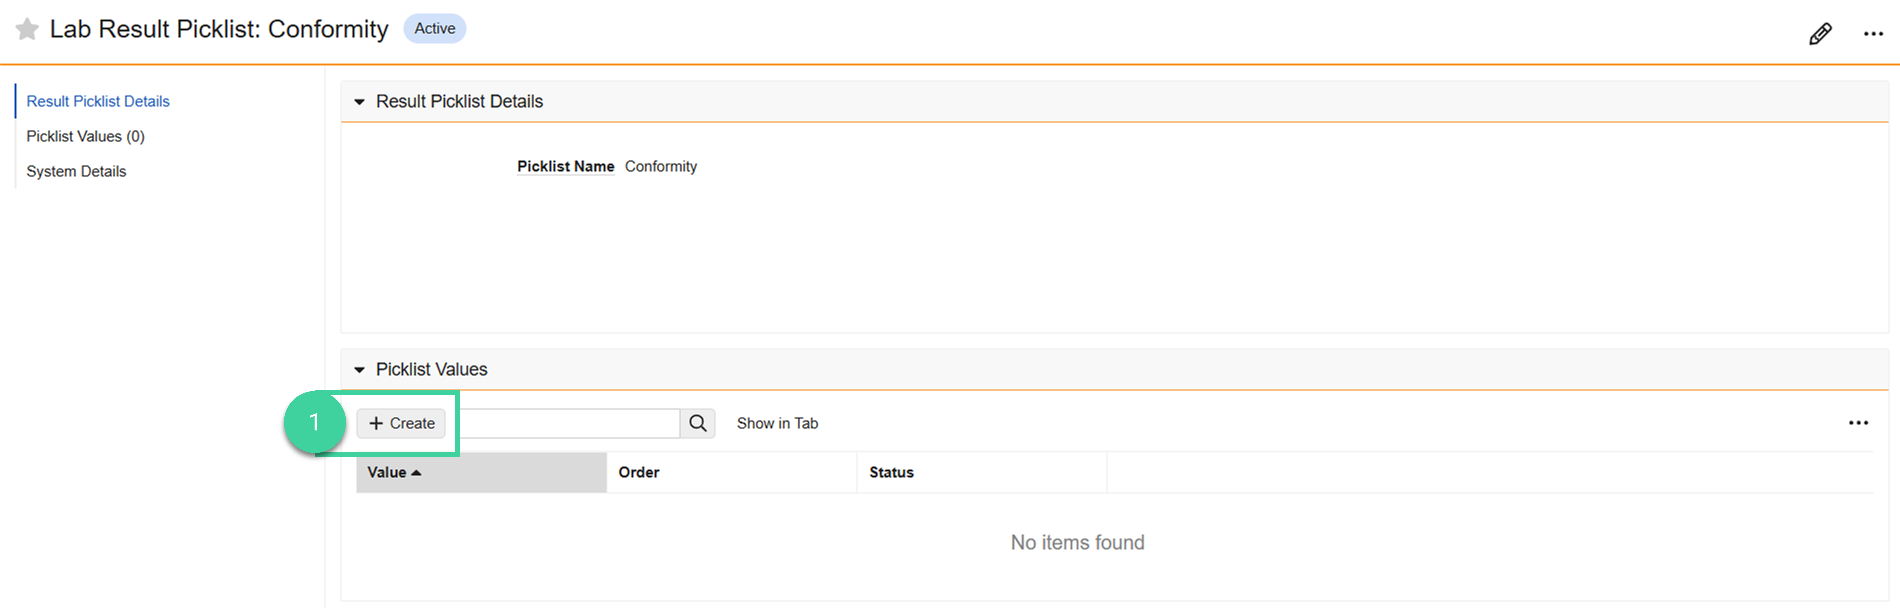This screenshot has height=608, width=1900.
Task: Select the Result Picklist Details sidebar item
Action: [98, 101]
